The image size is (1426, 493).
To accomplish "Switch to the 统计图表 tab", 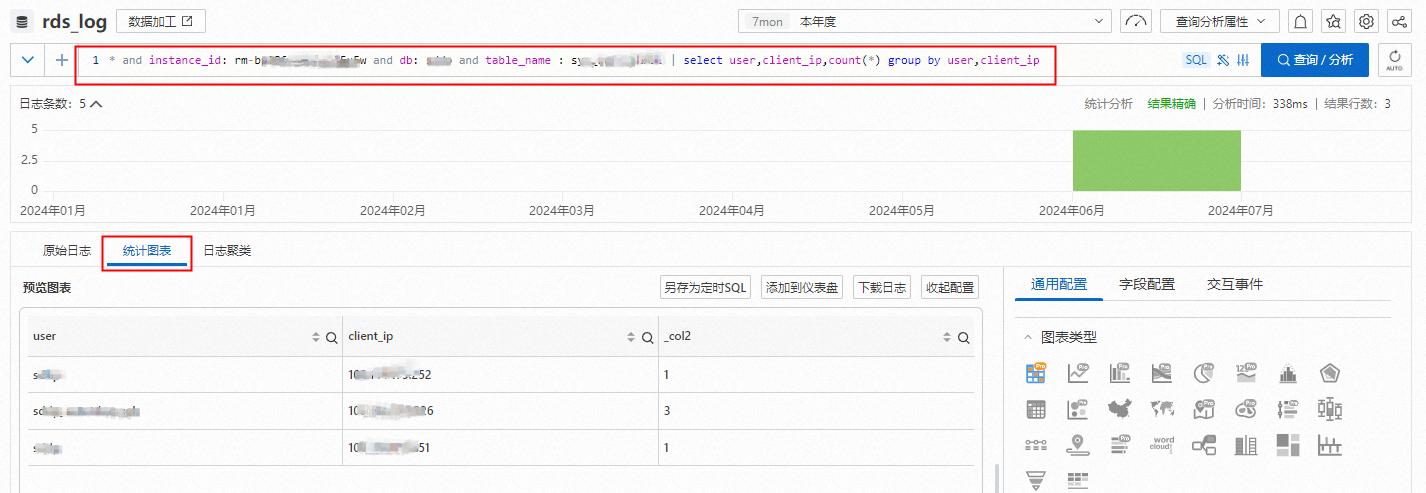I will (x=147, y=251).
